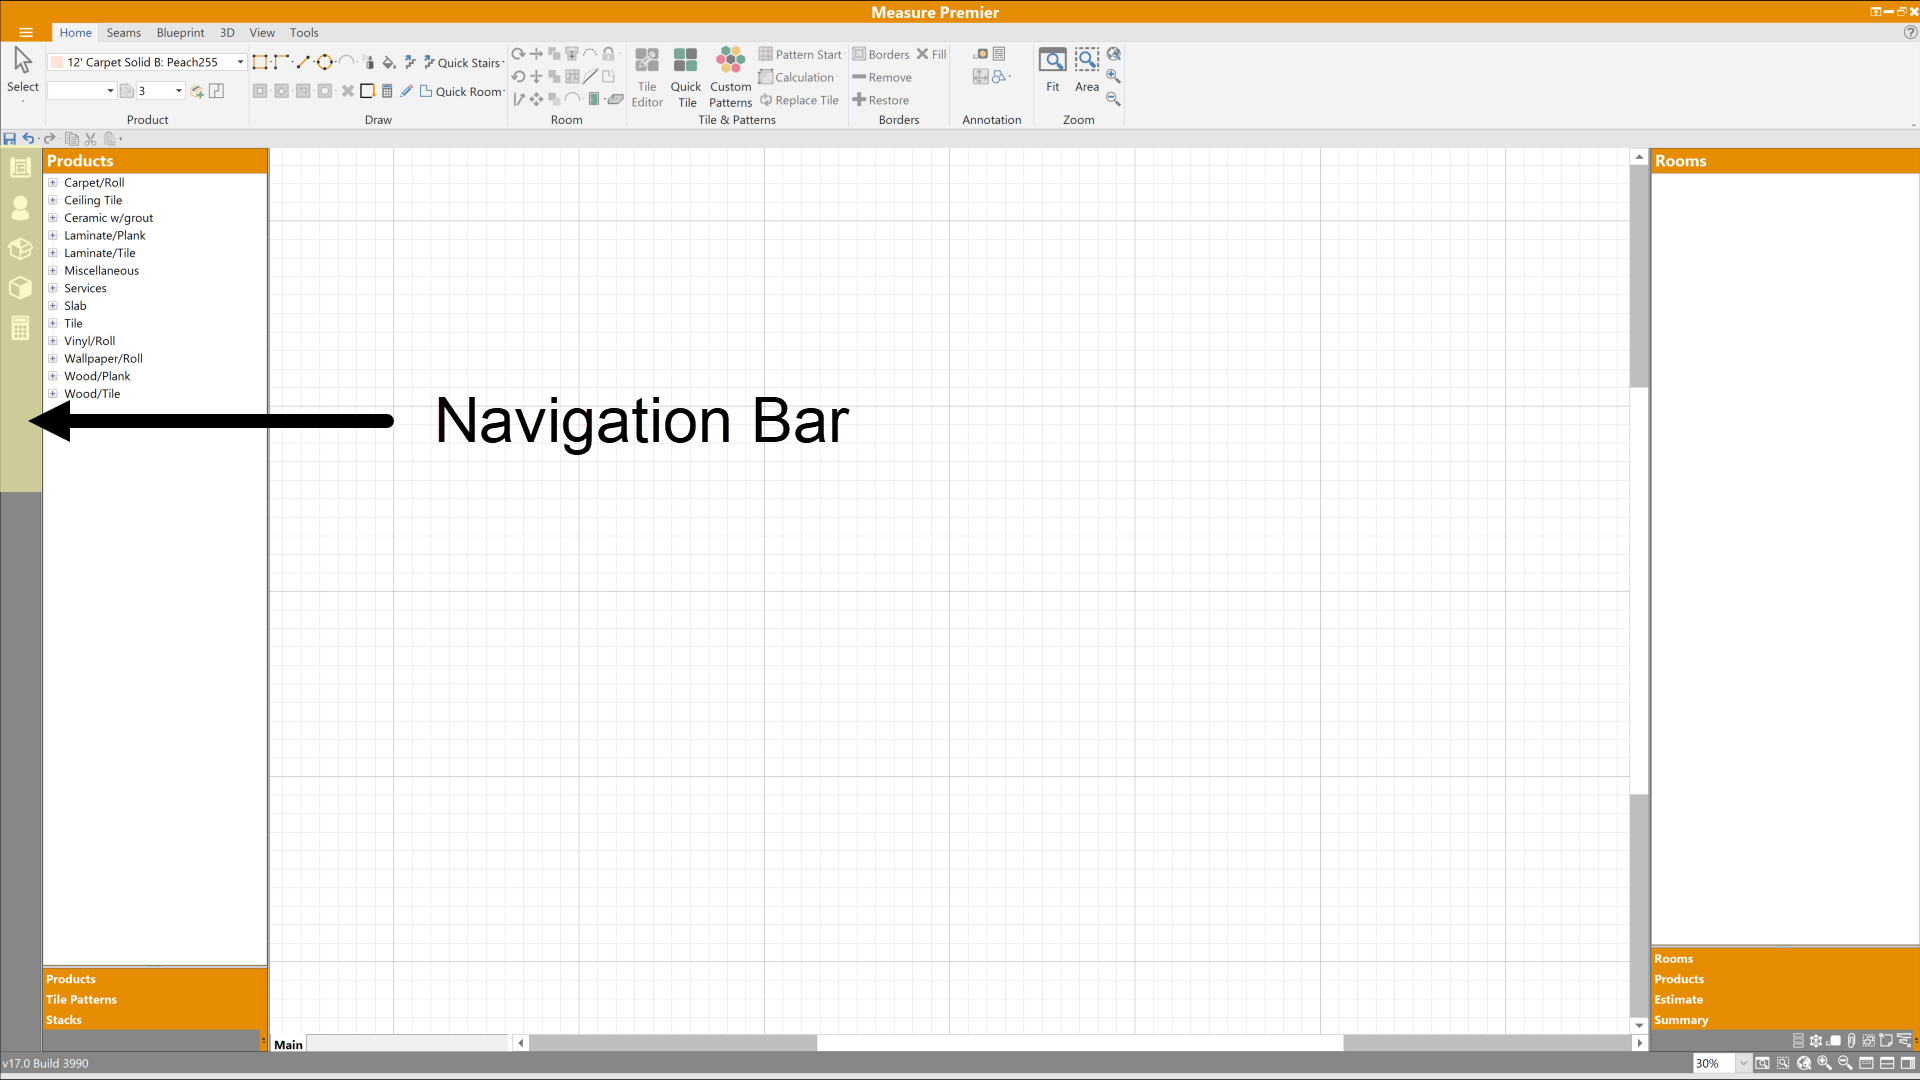Viewport: 1920px width, 1080px height.
Task: Choose the circle room draw tool
Action: click(324, 62)
